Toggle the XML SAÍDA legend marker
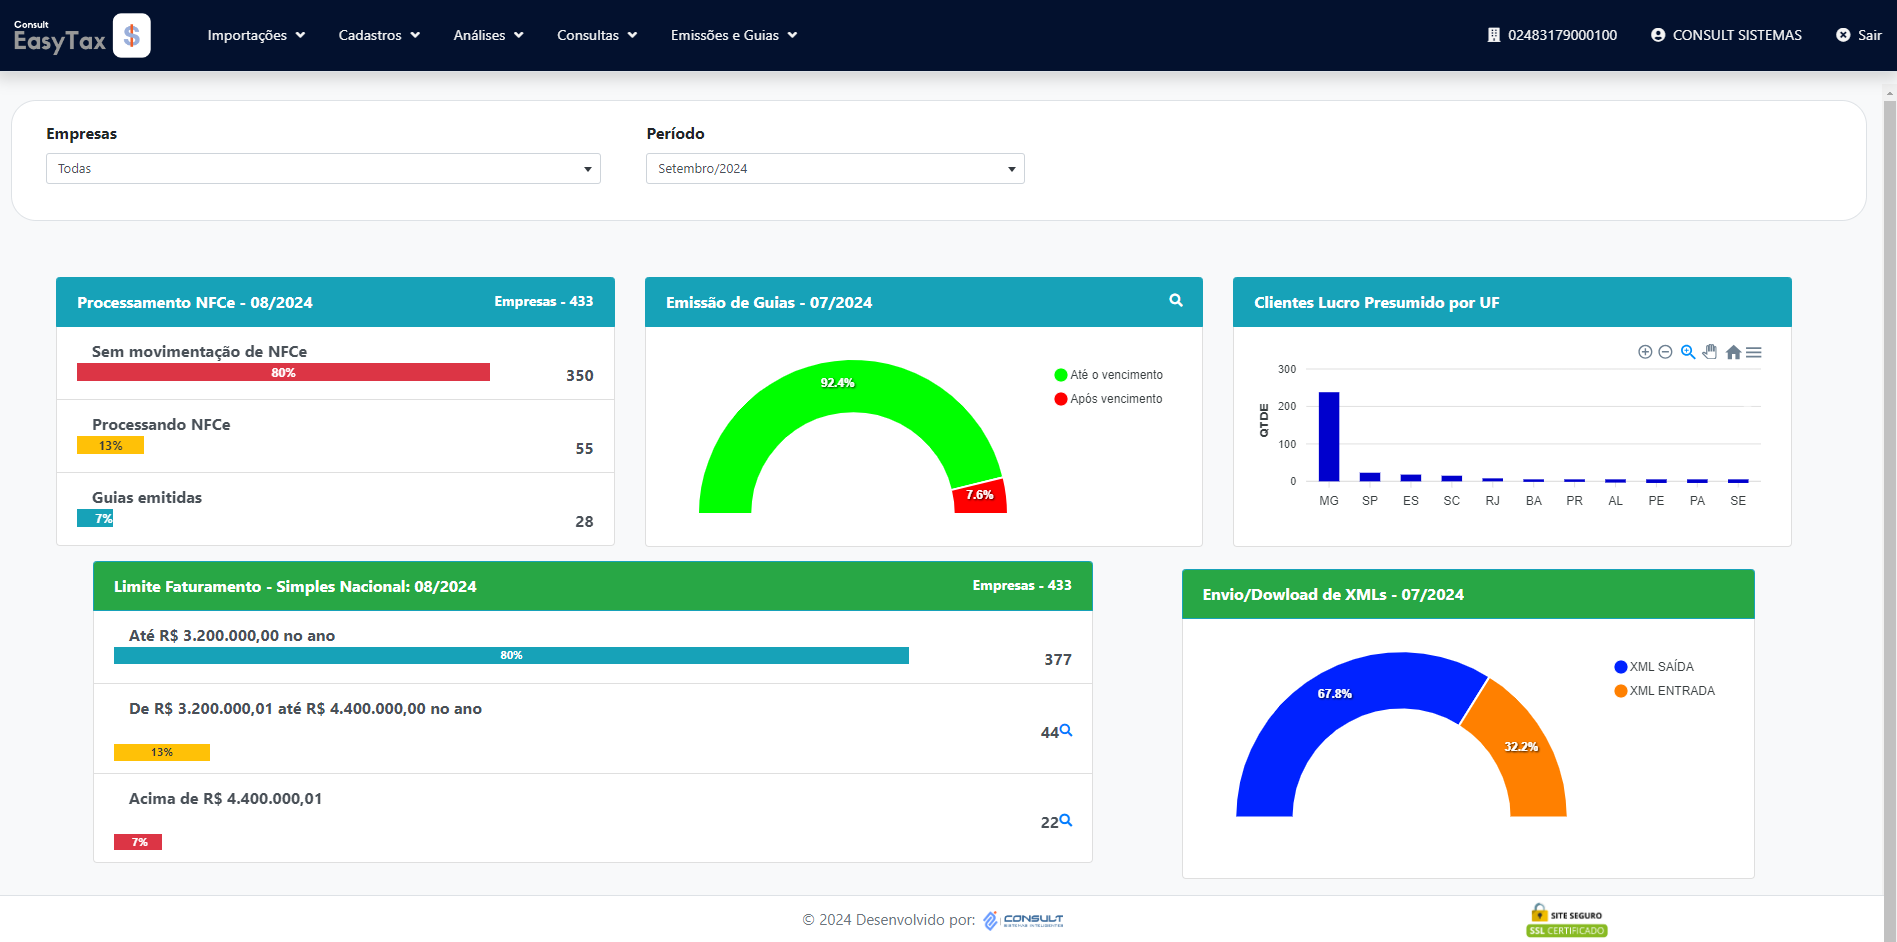The width and height of the screenshot is (1897, 942). click(x=1620, y=667)
